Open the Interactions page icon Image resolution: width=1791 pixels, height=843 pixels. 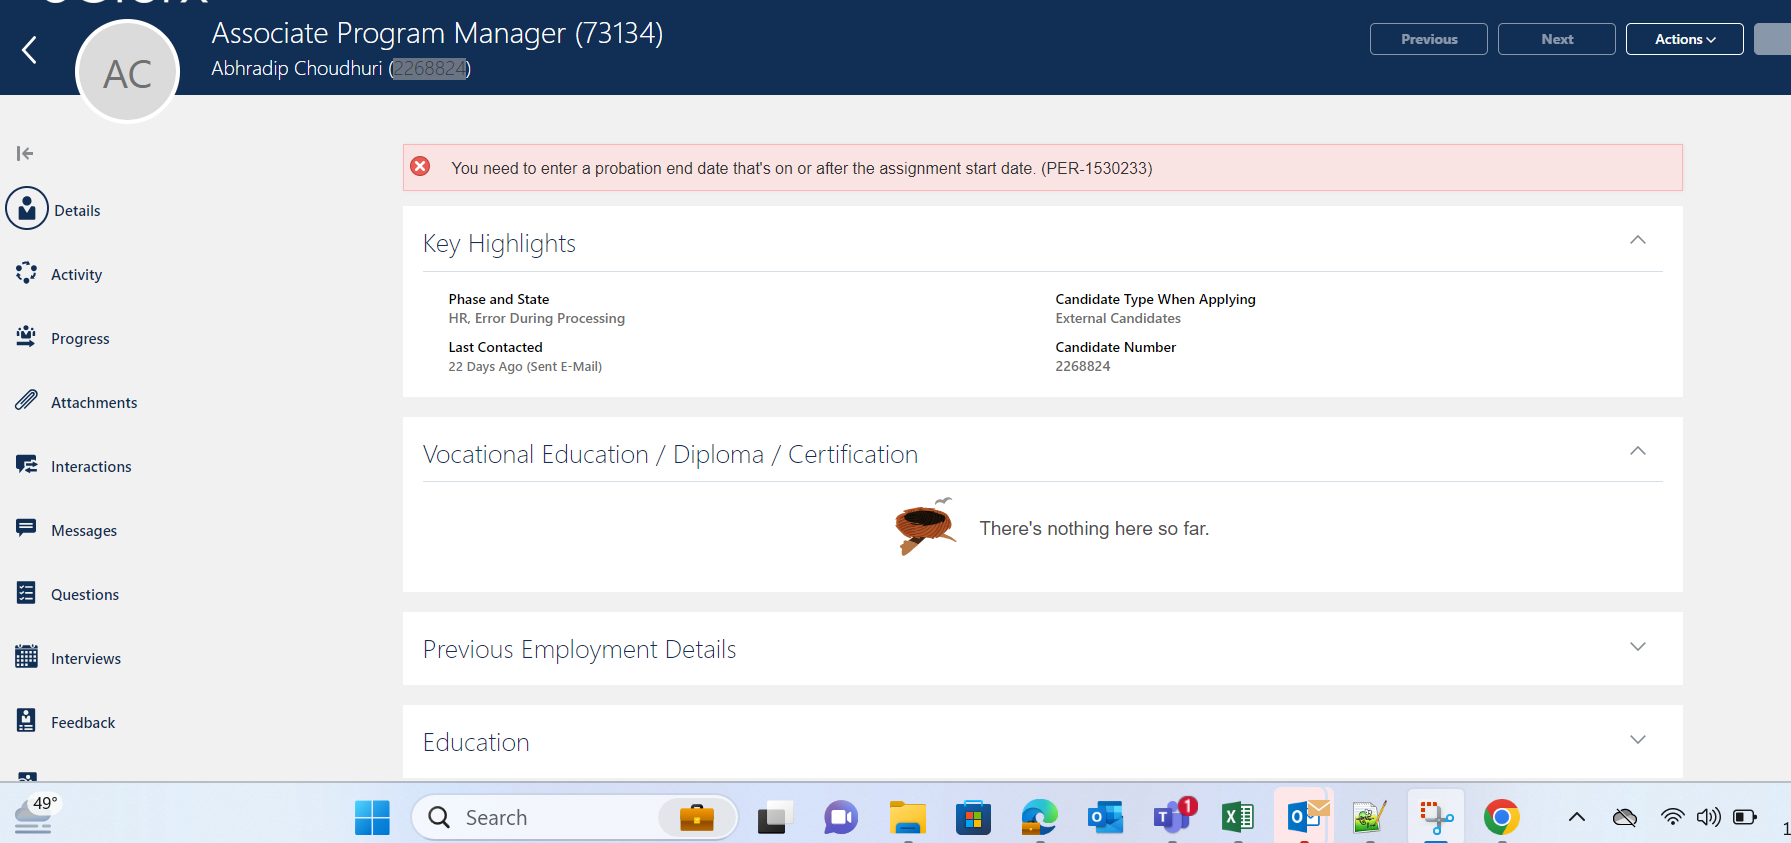pos(27,465)
